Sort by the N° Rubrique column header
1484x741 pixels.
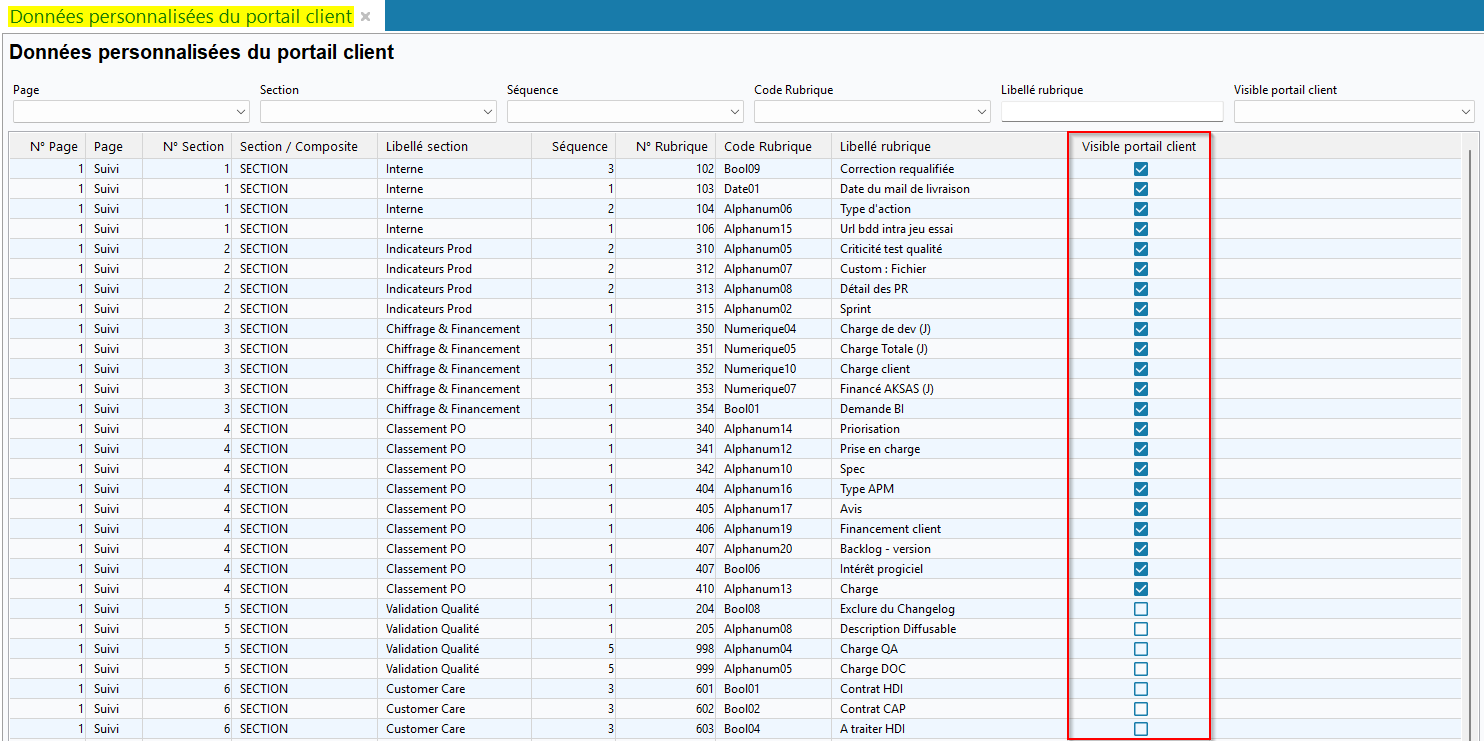click(671, 147)
